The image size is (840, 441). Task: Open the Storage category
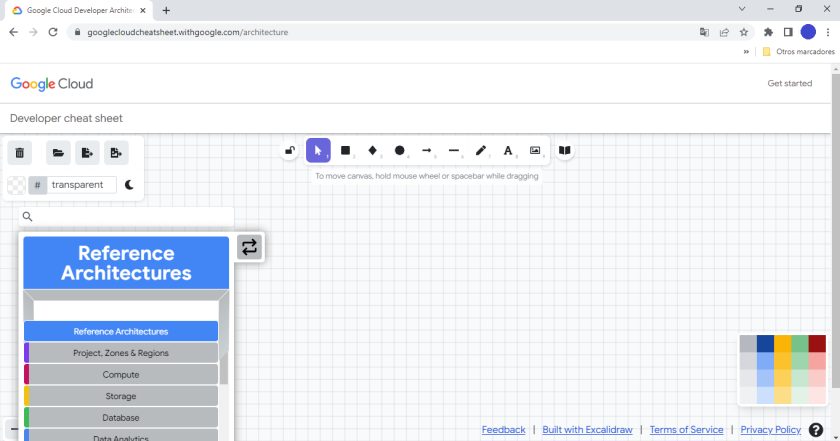(121, 396)
